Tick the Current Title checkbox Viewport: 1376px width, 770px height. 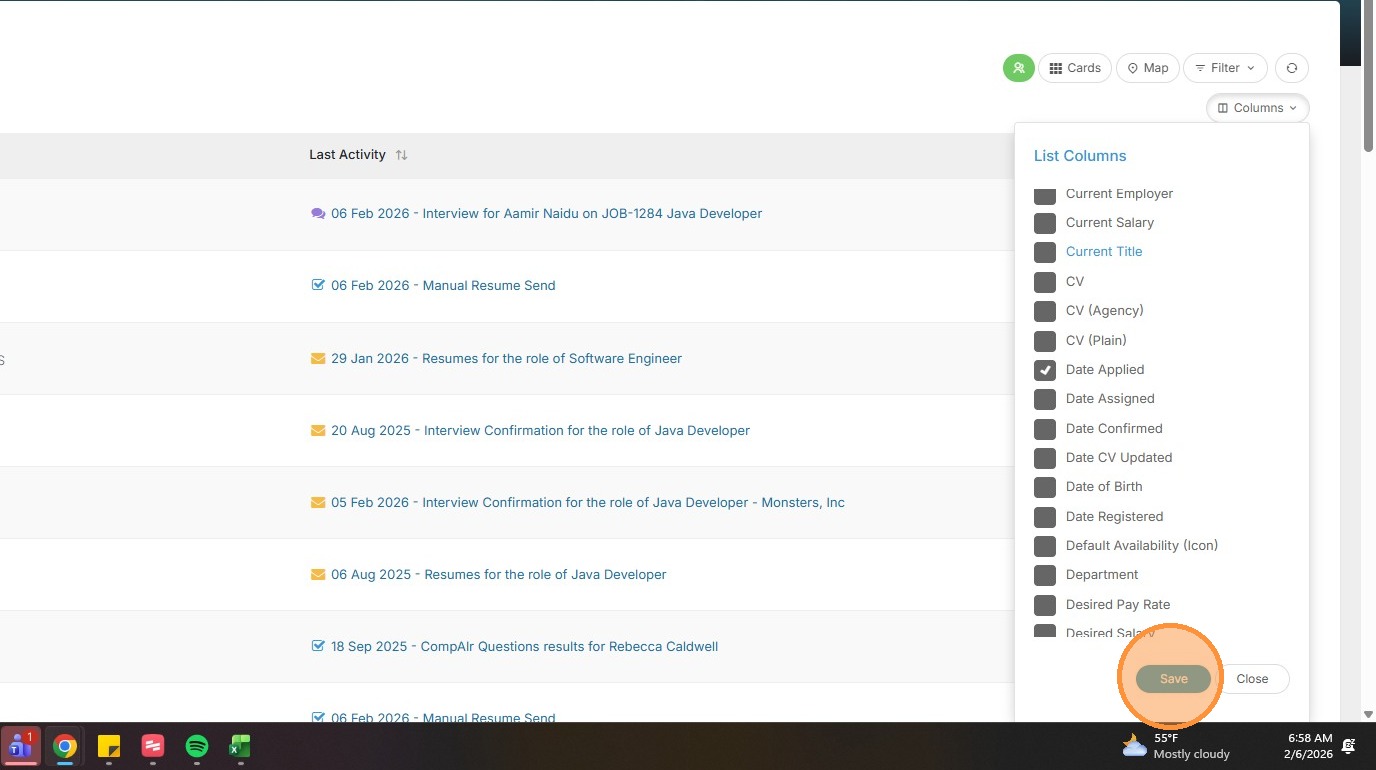(1045, 252)
